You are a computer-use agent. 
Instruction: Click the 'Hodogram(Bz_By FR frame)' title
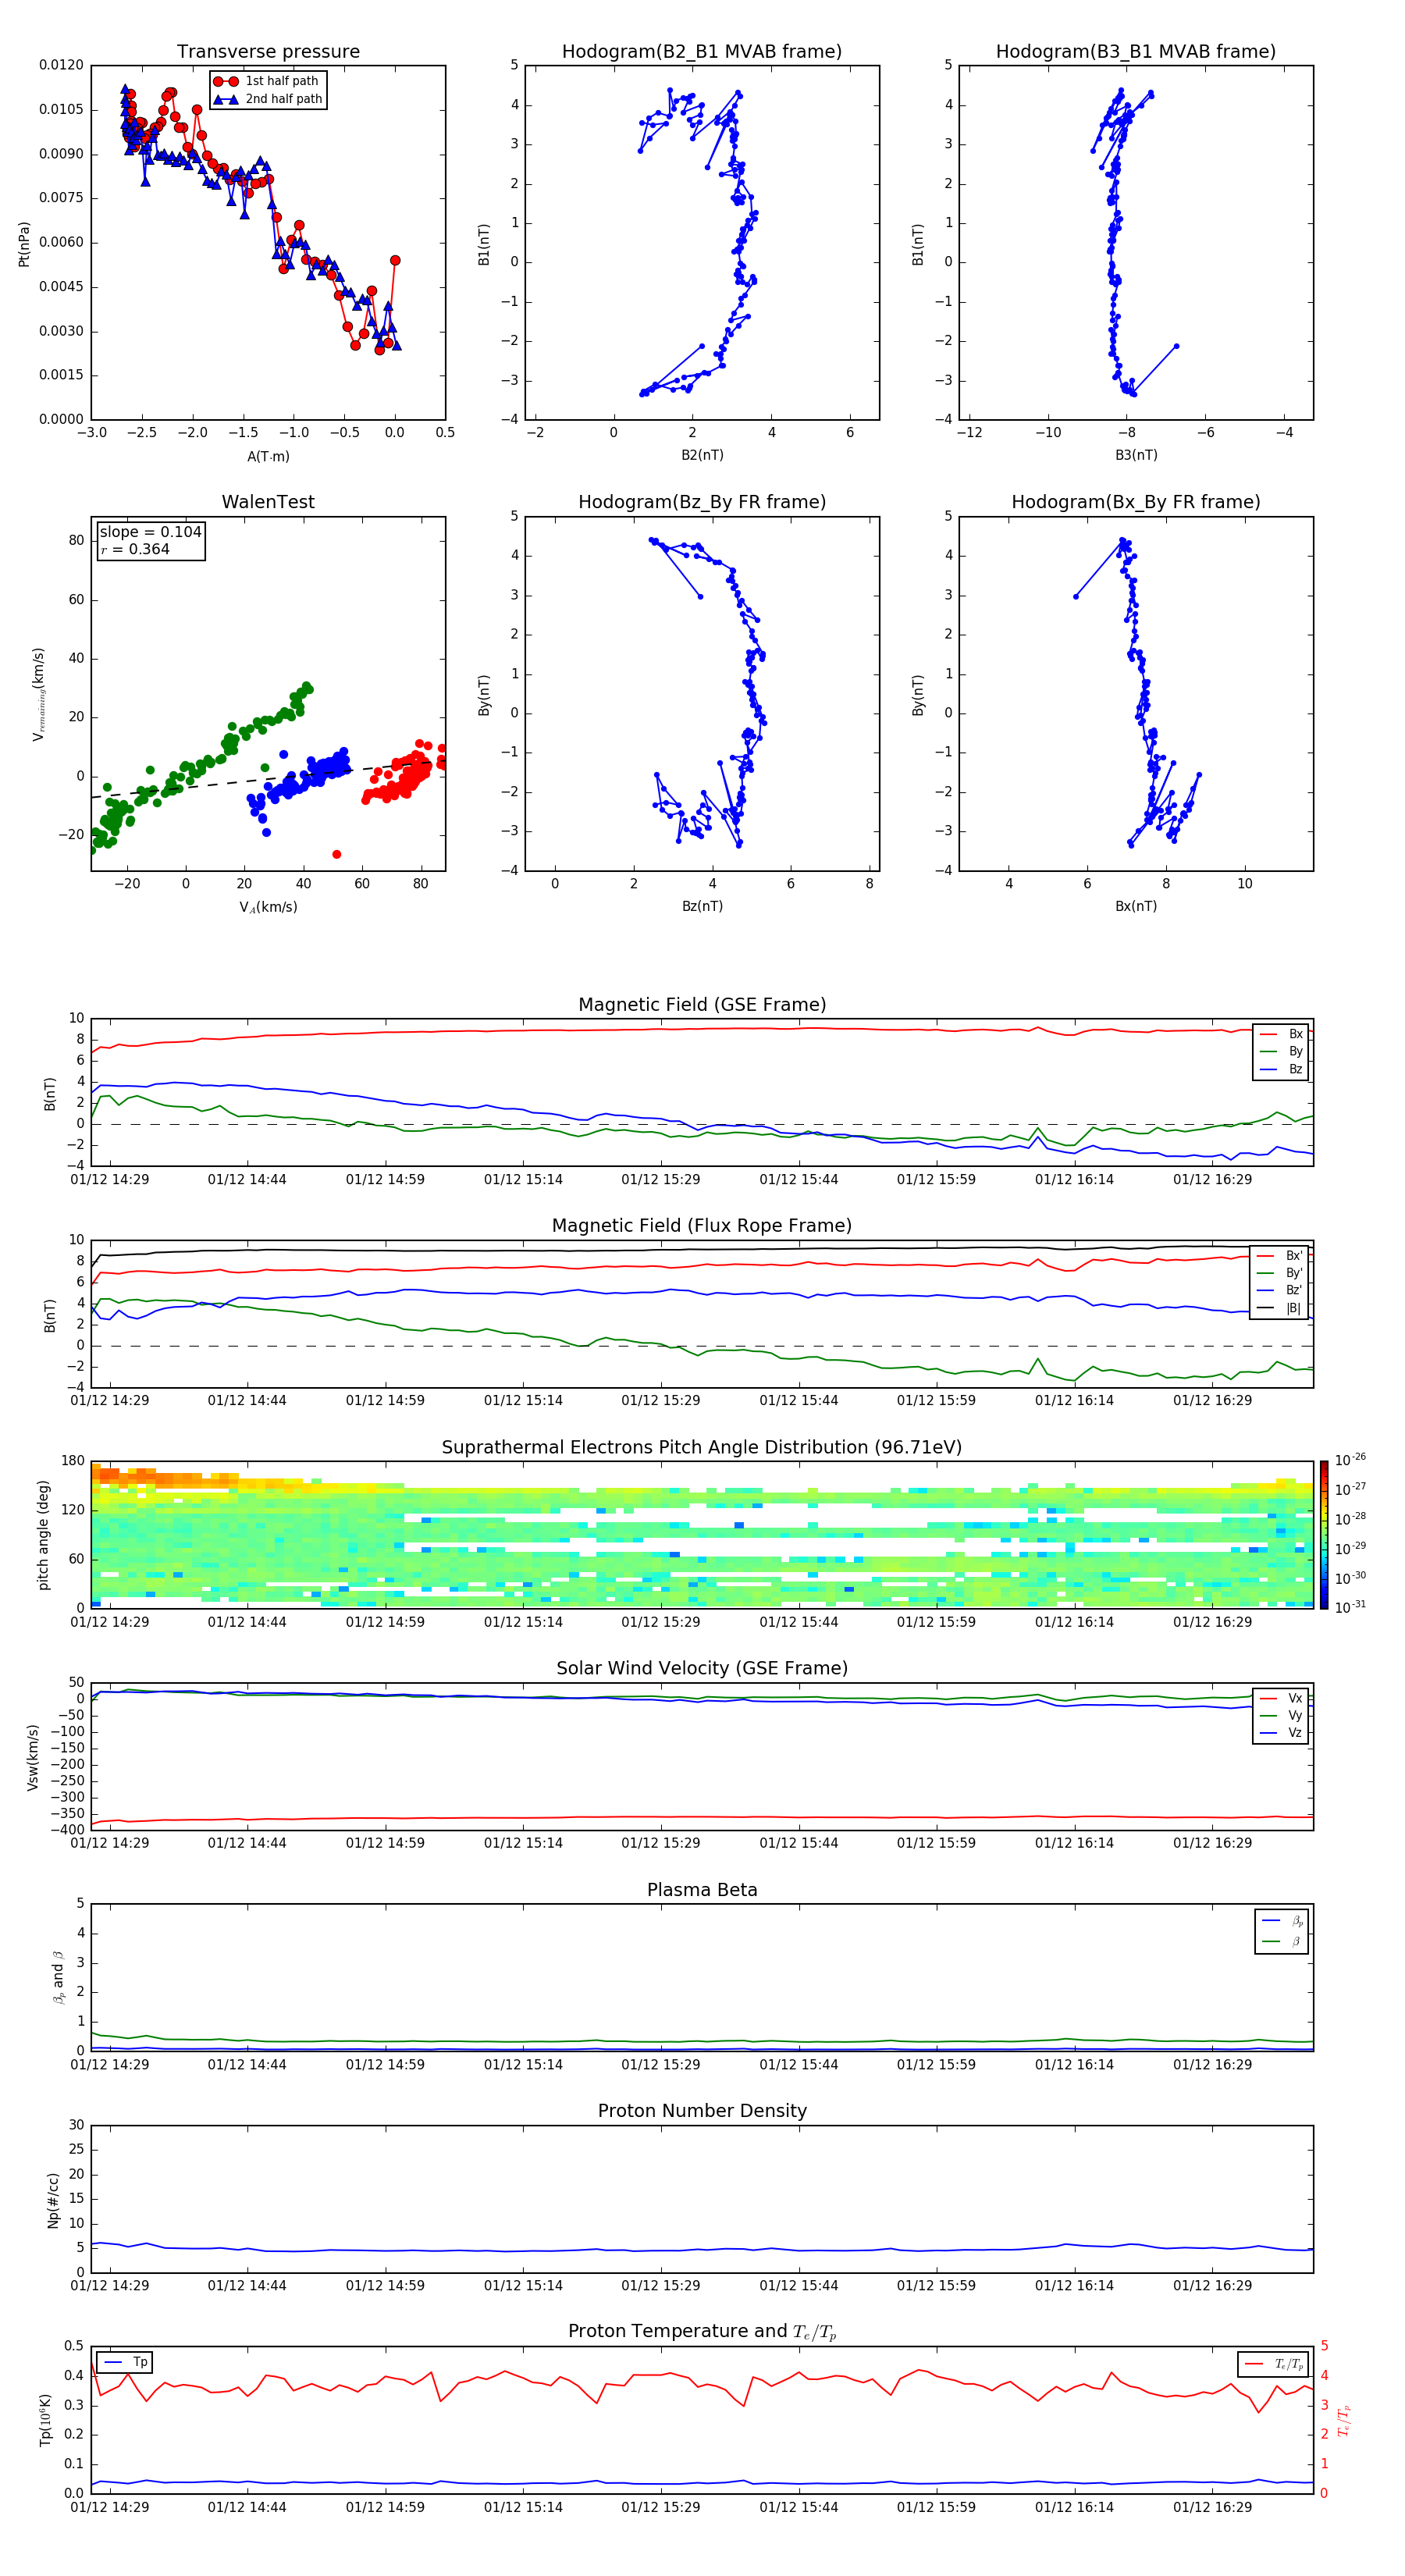[x=702, y=502]
